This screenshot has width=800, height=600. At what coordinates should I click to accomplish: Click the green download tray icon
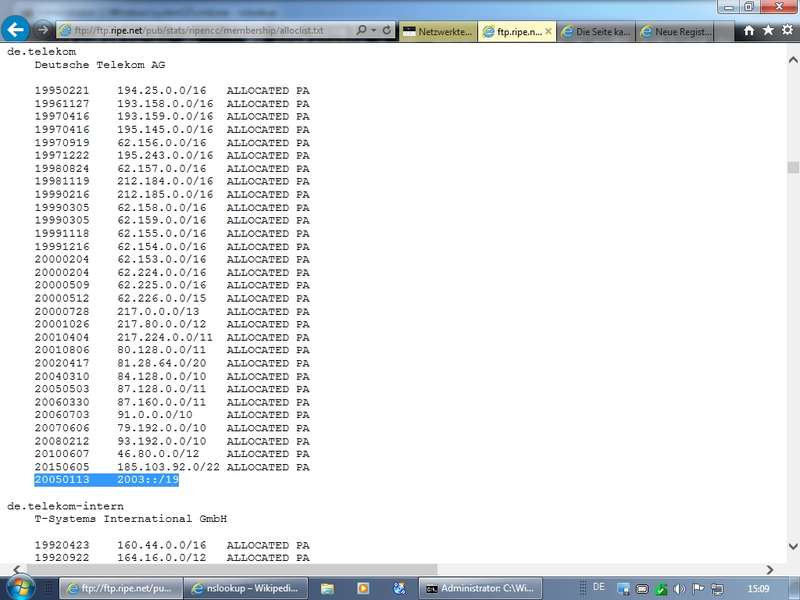[661, 589]
